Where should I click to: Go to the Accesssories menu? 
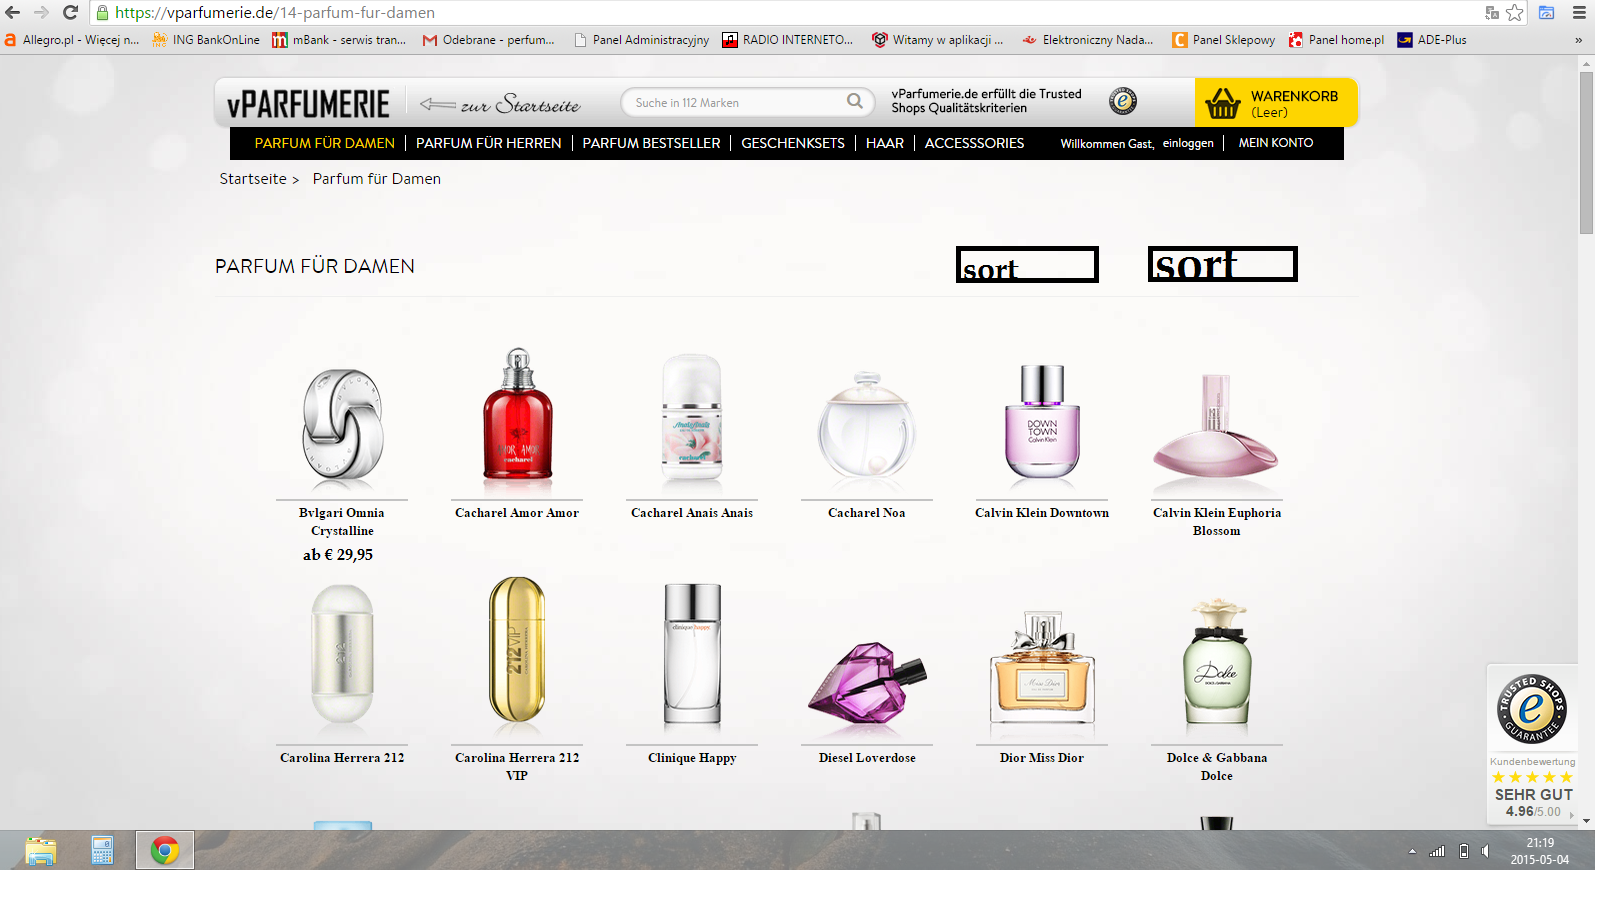click(x=974, y=143)
